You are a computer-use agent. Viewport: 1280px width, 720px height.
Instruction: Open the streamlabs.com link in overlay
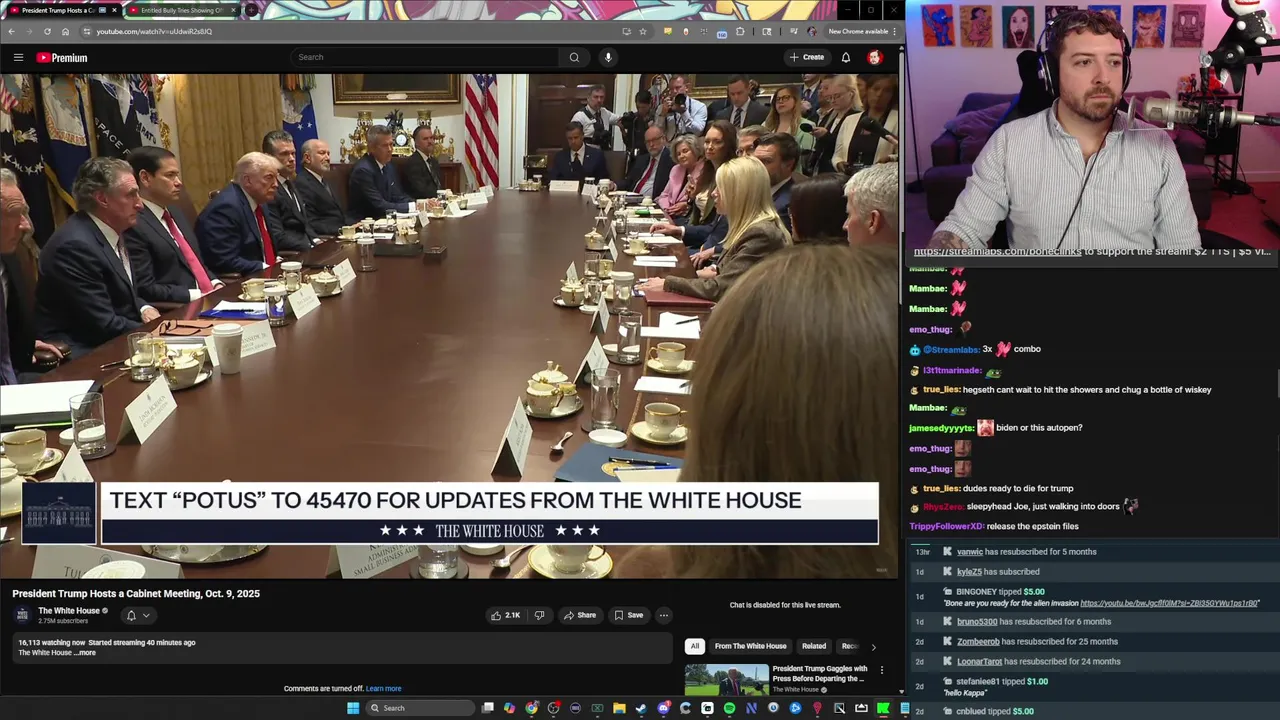997,252
